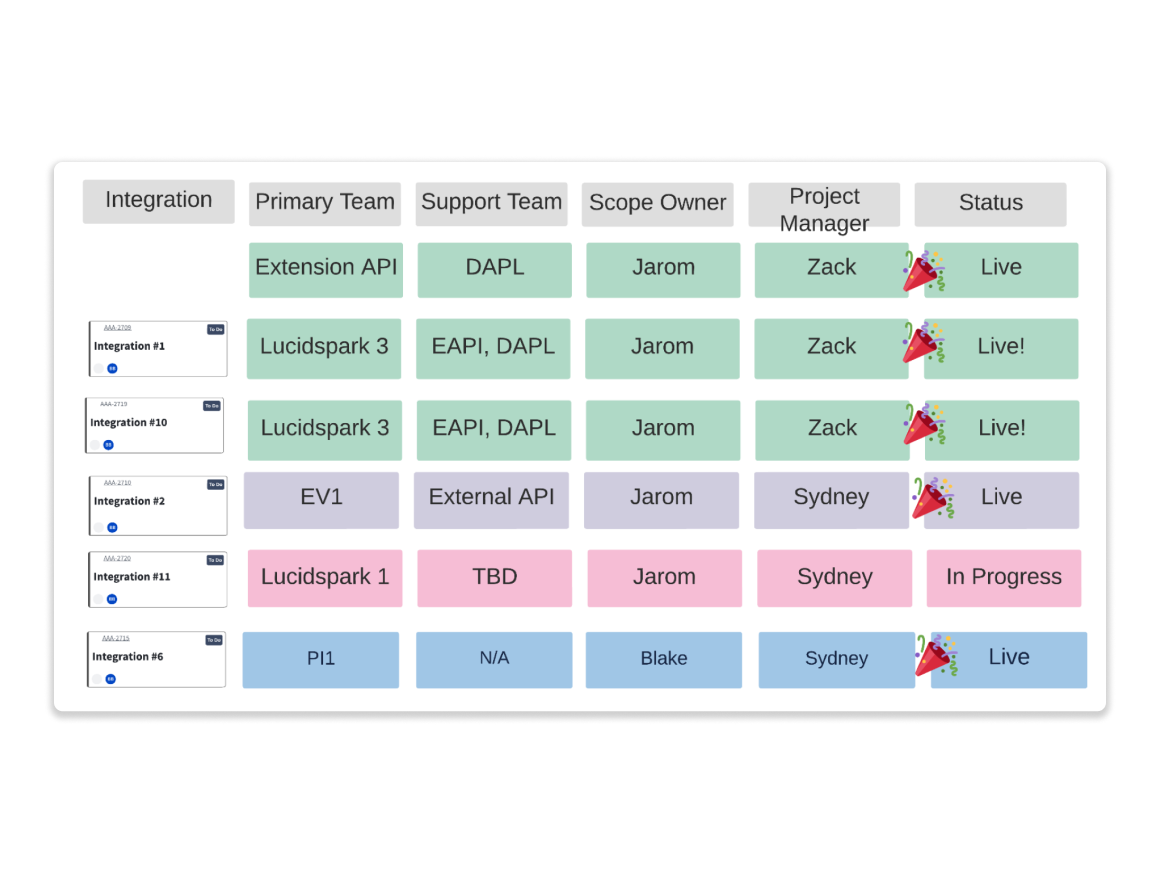The image size is (1160, 870).
Task: Select the purple External API cell
Action: tap(491, 499)
